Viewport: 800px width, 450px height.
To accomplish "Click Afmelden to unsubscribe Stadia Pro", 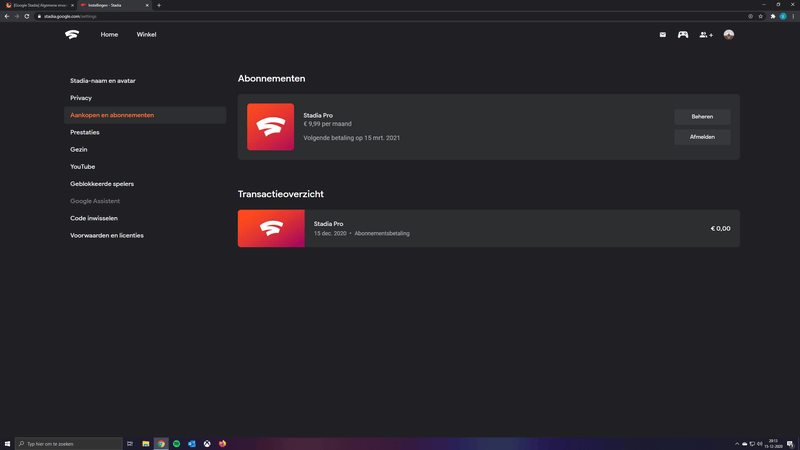I will (702, 137).
